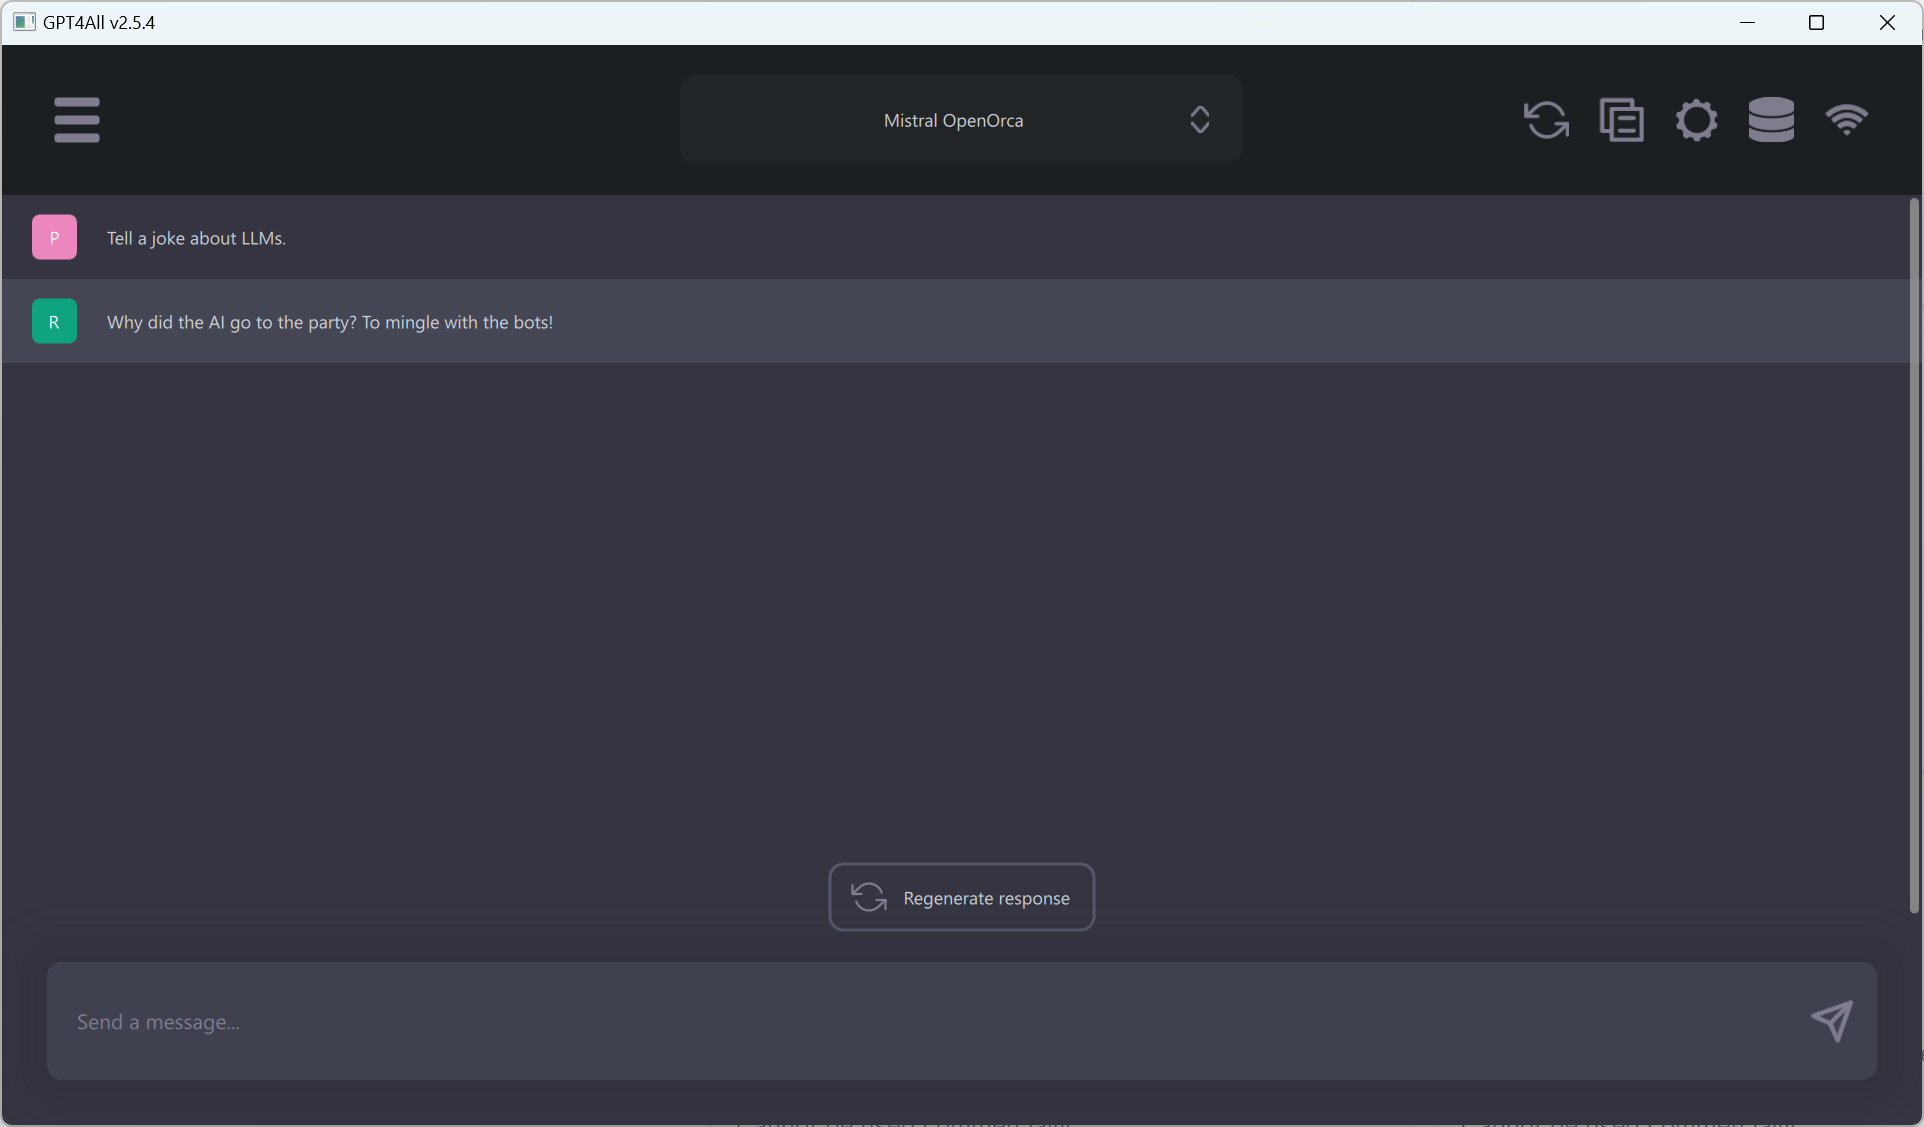The height and width of the screenshot is (1127, 1924).
Task: Open settings gear icon
Action: click(1696, 120)
